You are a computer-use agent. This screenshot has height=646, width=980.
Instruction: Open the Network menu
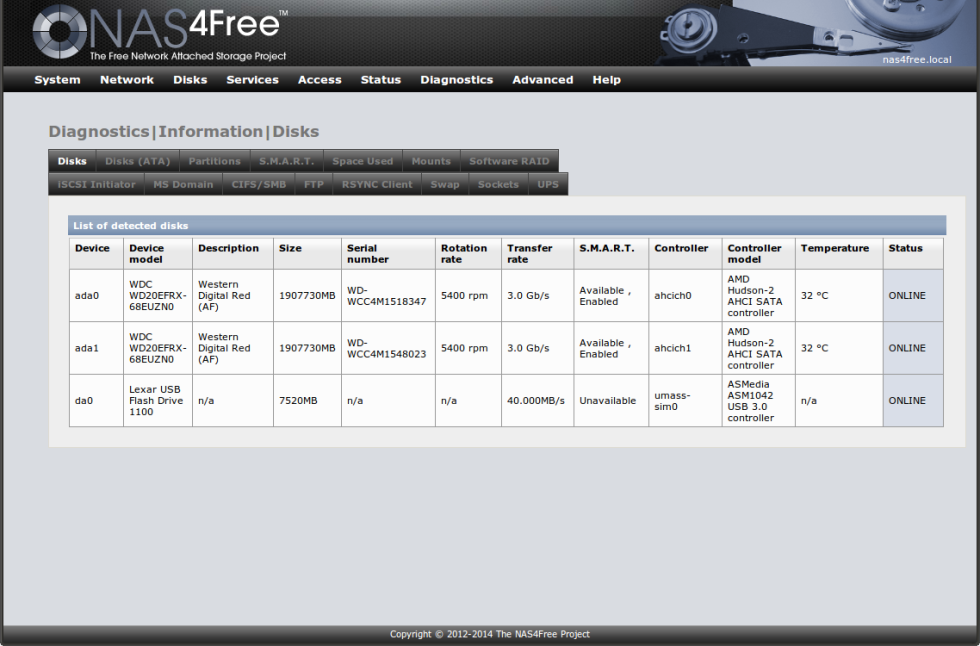126,80
